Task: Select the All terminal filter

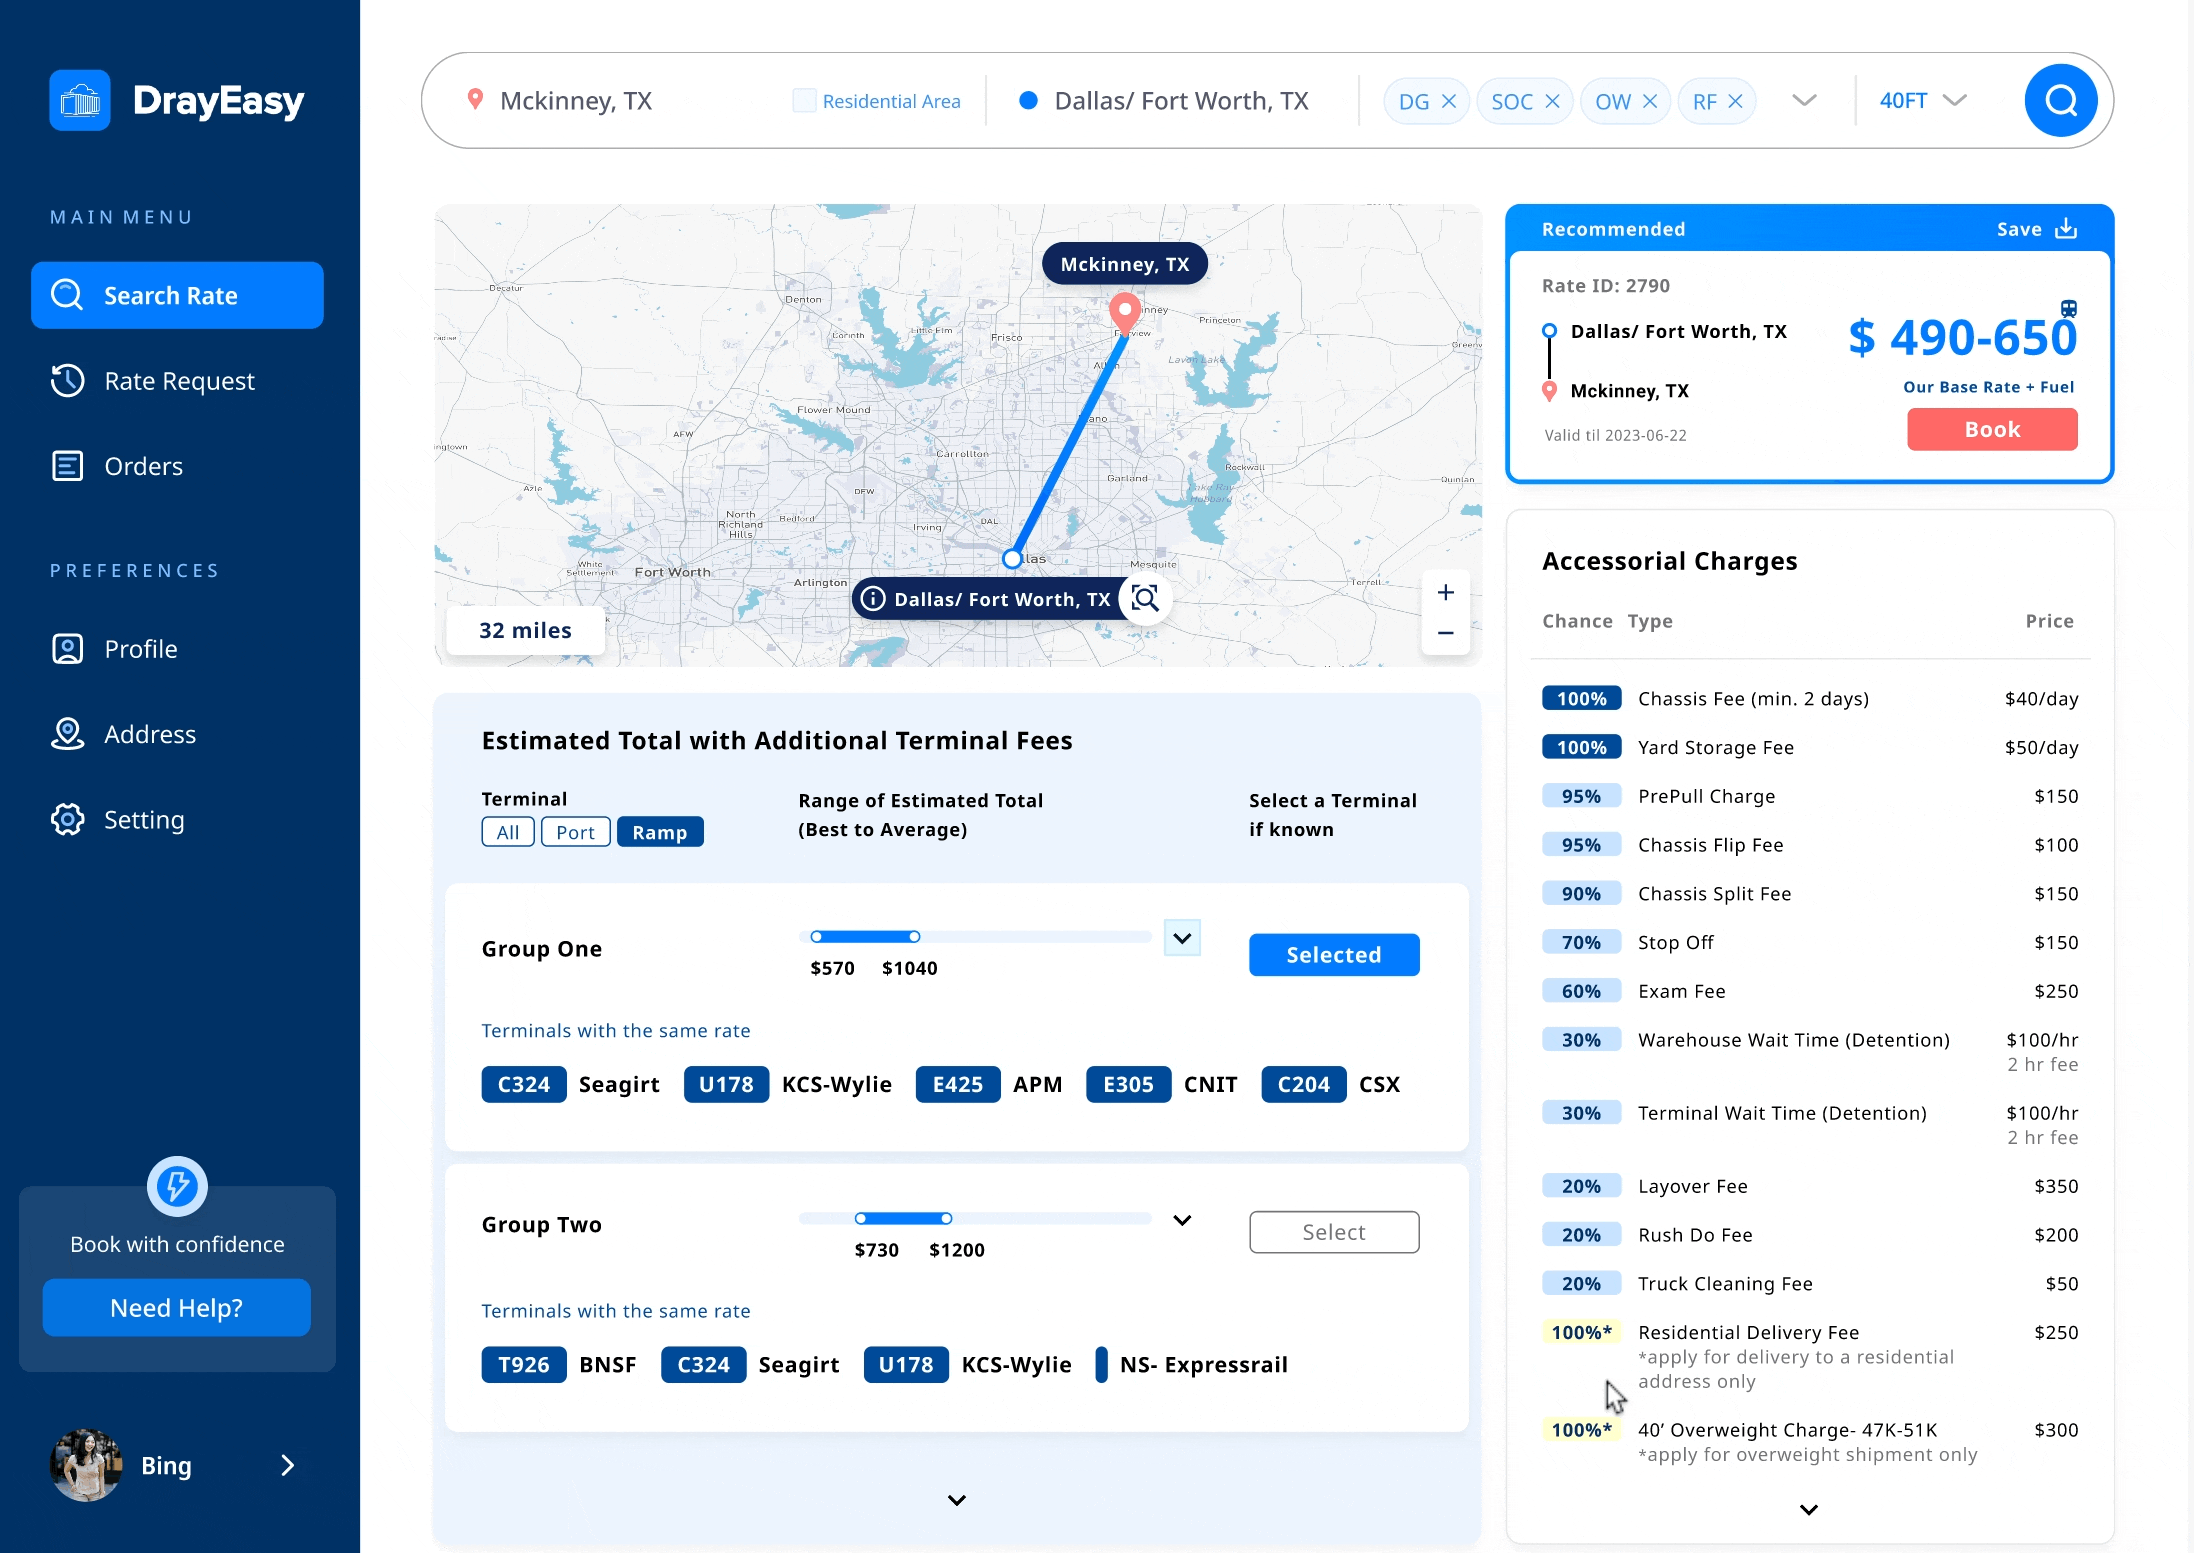Action: 507,832
